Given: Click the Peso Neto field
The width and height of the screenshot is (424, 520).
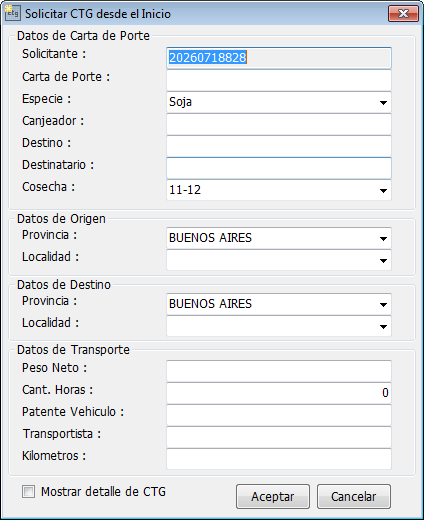Looking at the screenshot, I should 279,371.
